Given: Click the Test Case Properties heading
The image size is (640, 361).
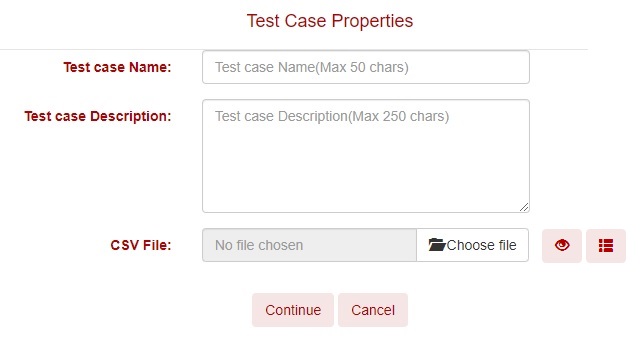Looking at the screenshot, I should [330, 21].
